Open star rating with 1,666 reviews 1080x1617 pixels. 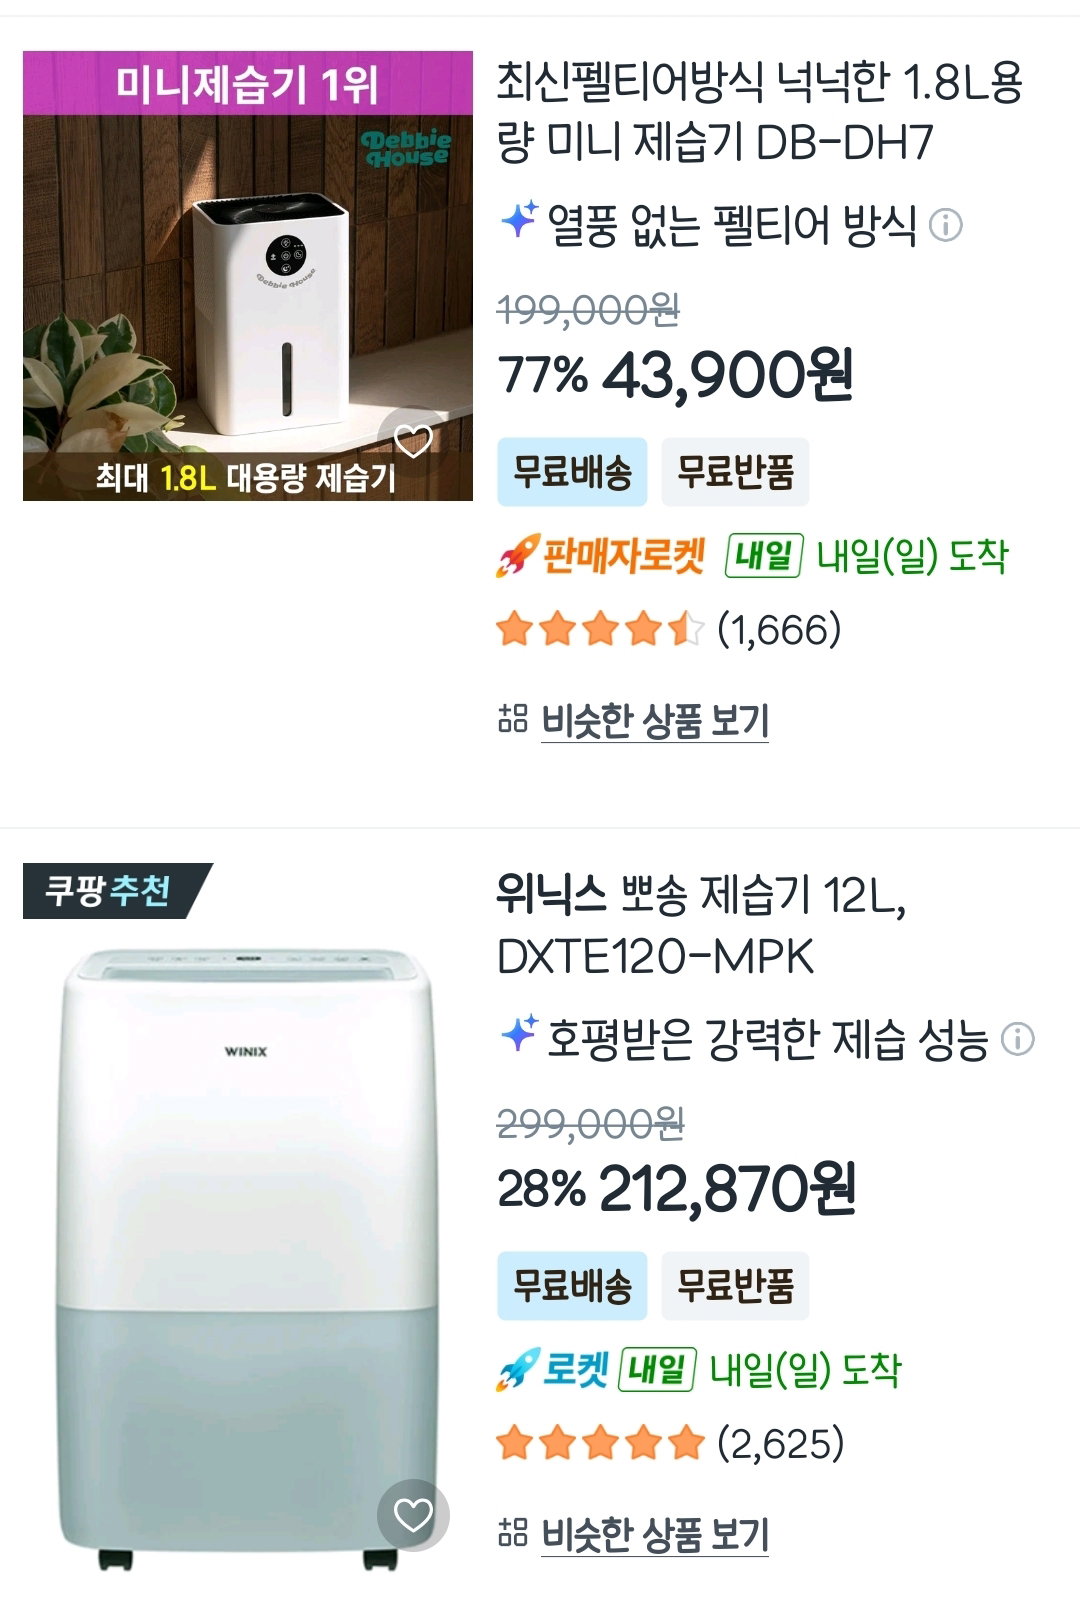coord(669,630)
